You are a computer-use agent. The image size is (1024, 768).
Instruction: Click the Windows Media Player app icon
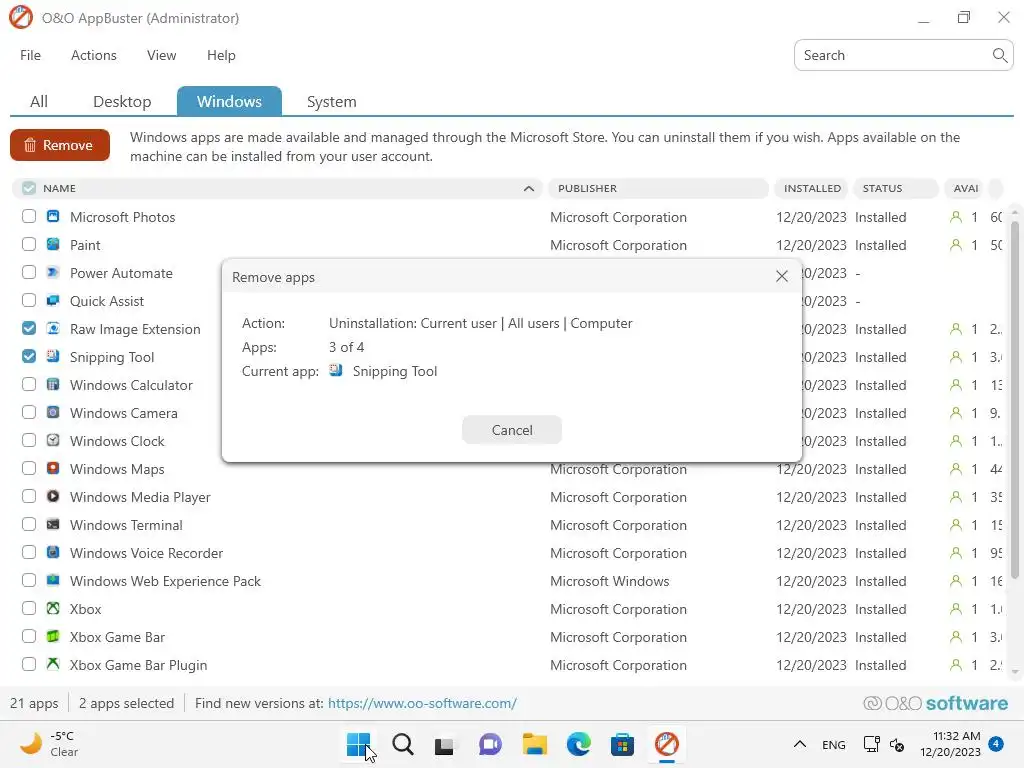53,496
